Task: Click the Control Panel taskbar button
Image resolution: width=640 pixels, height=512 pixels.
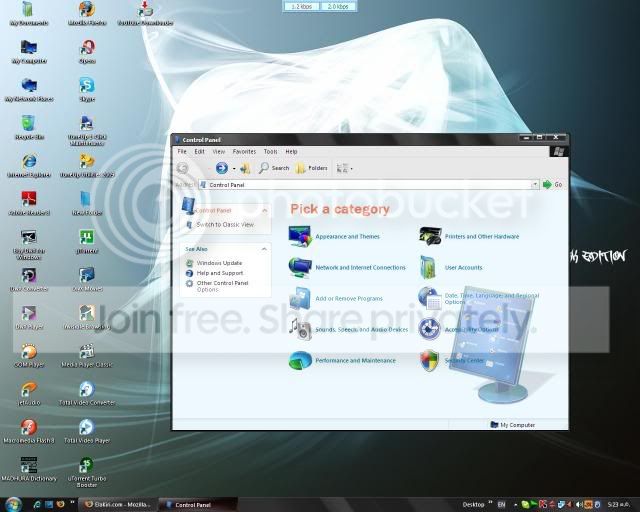Action: coord(198,505)
